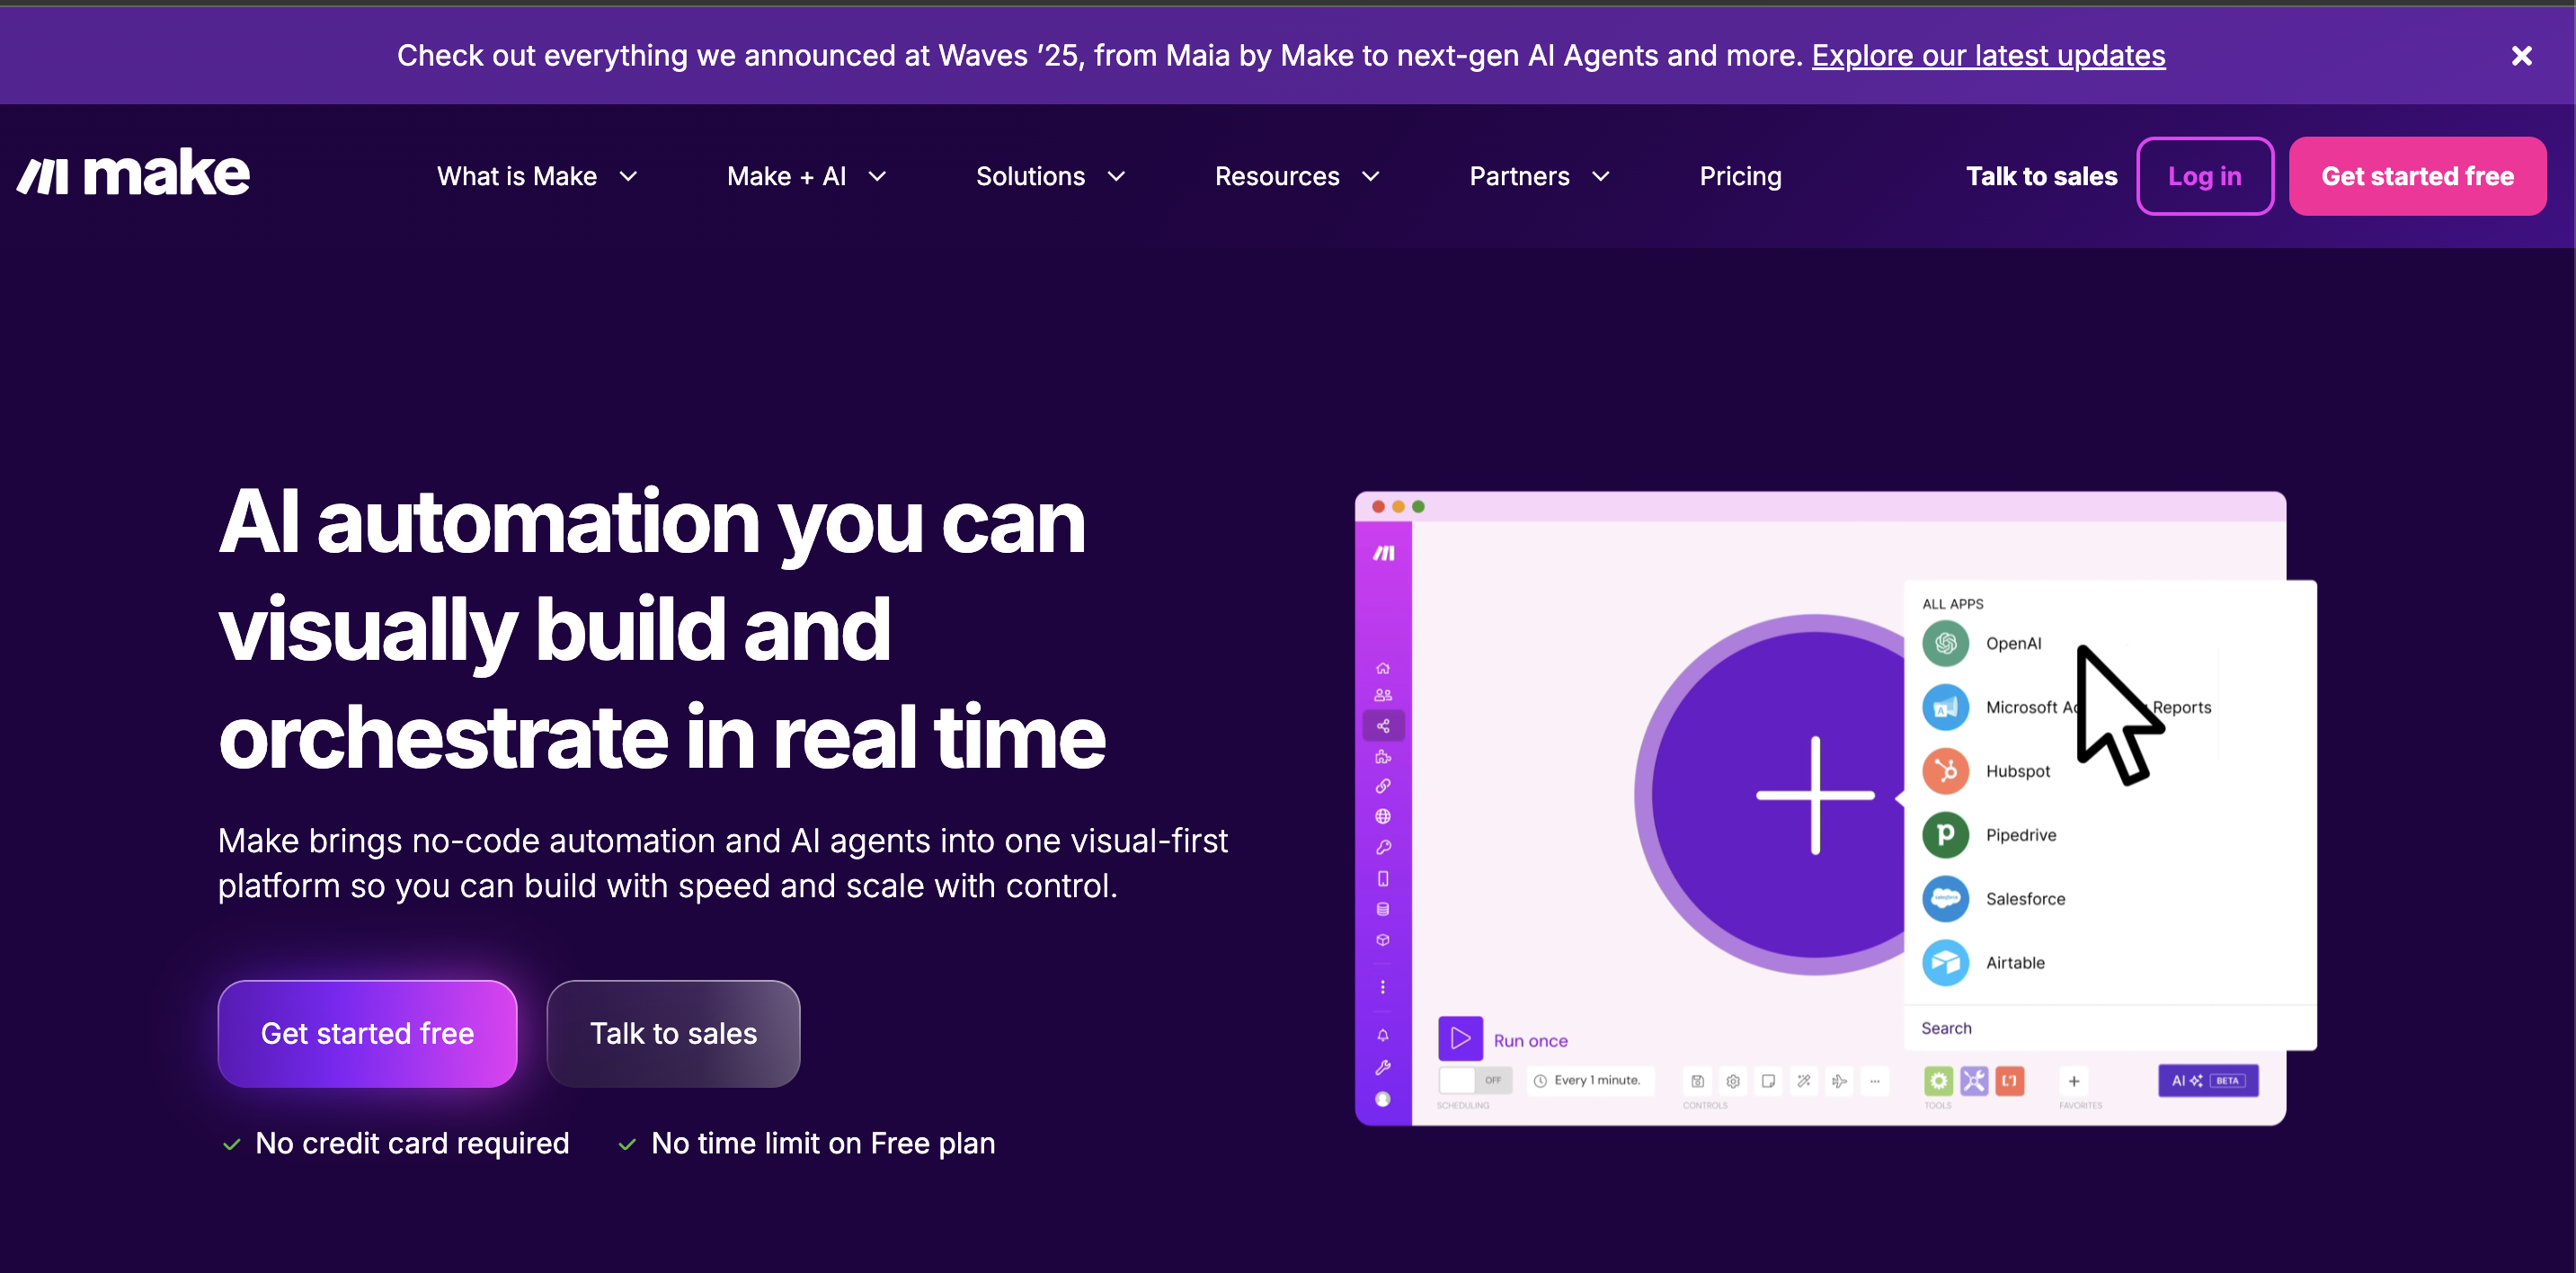Expand the Solutions dropdown menu
Image resolution: width=2576 pixels, height=1273 pixels.
pyautogui.click(x=1050, y=177)
